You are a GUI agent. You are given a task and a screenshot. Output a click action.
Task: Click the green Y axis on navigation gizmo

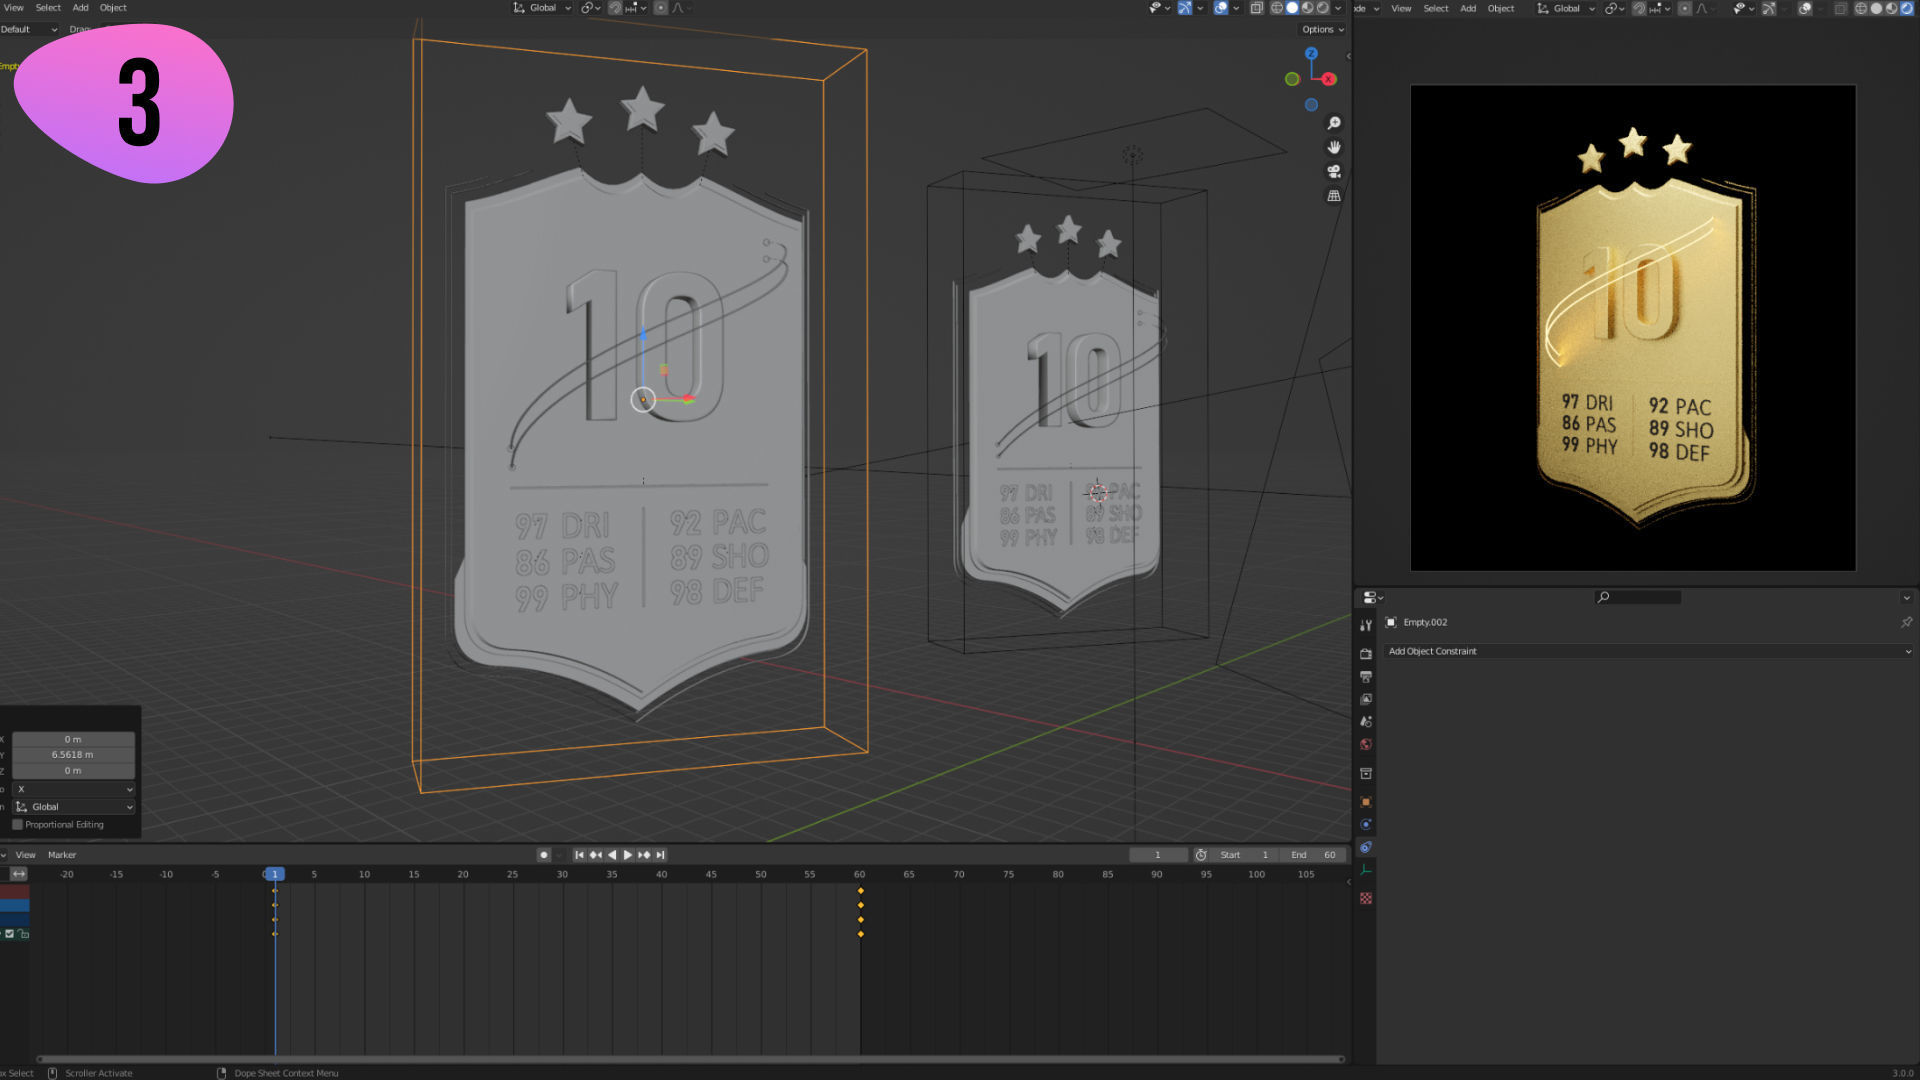pos(1292,79)
